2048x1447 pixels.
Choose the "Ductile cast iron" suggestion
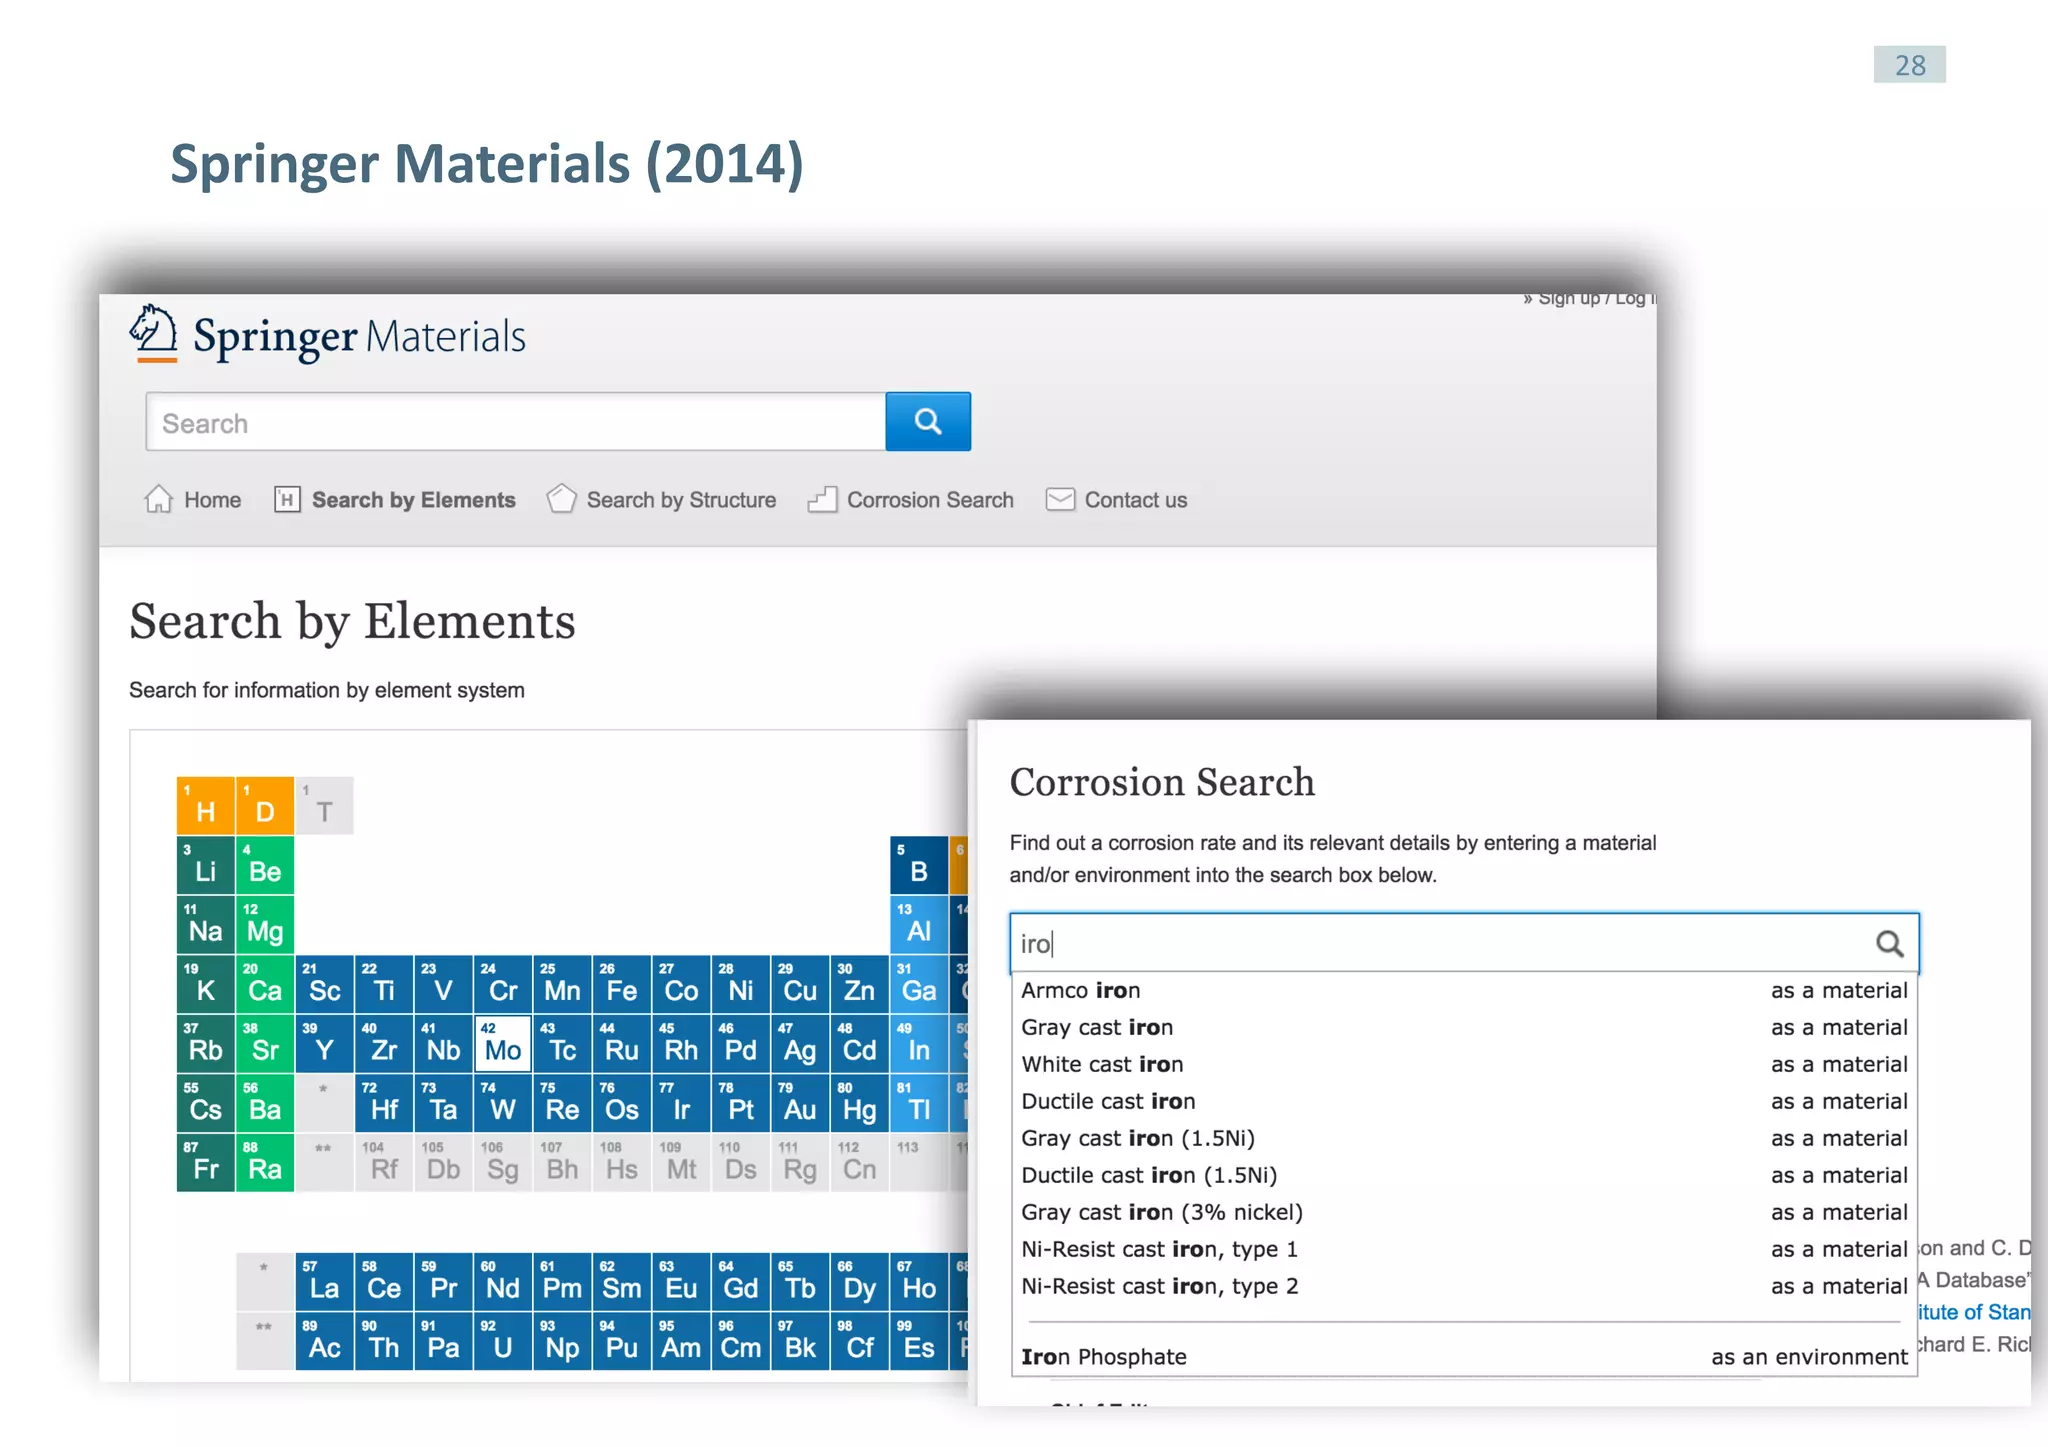click(x=1464, y=1101)
